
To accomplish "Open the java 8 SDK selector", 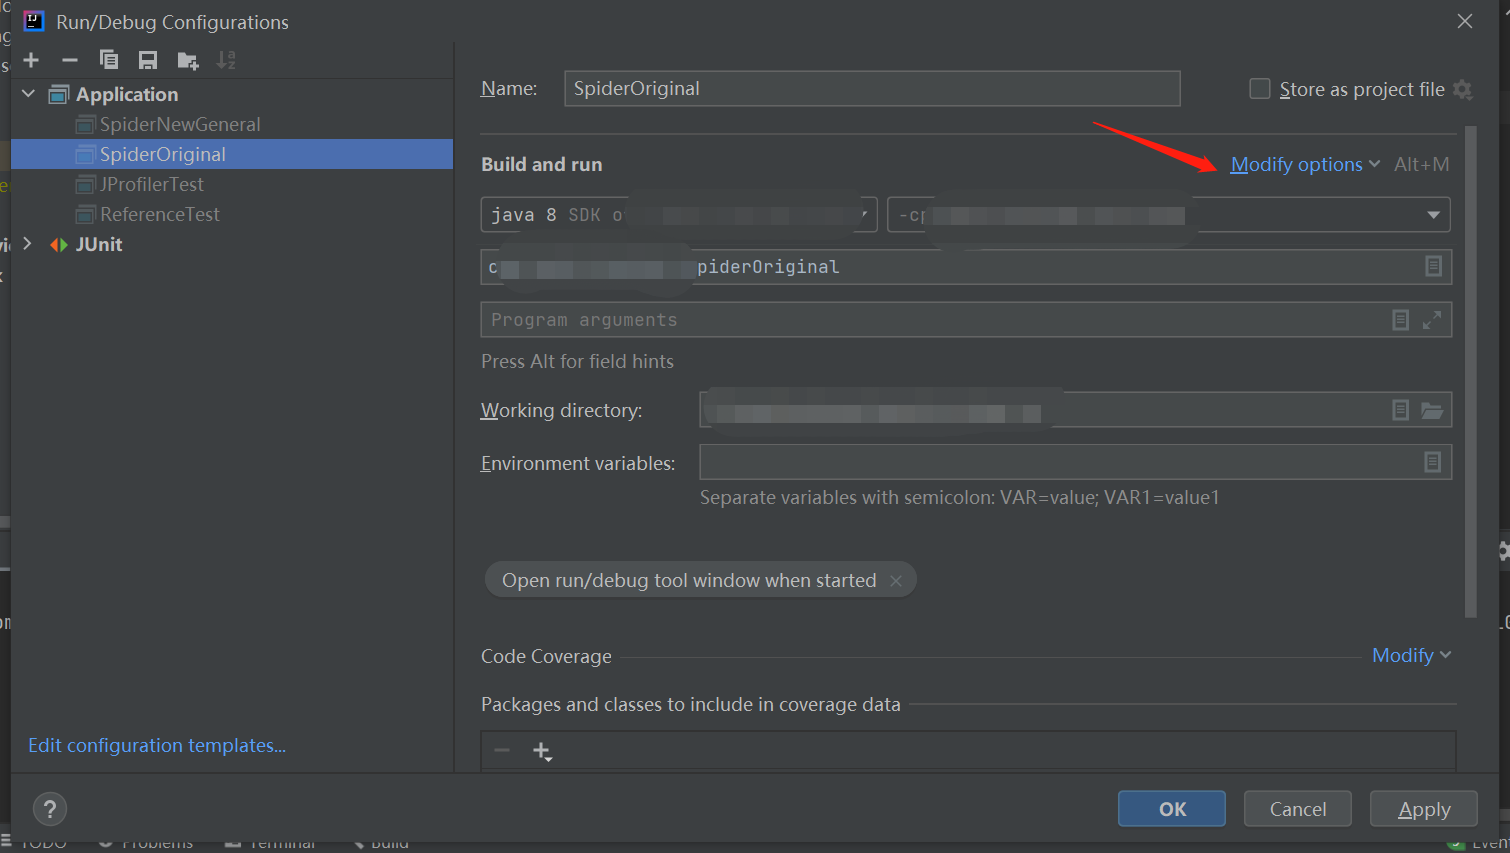I will coord(862,213).
